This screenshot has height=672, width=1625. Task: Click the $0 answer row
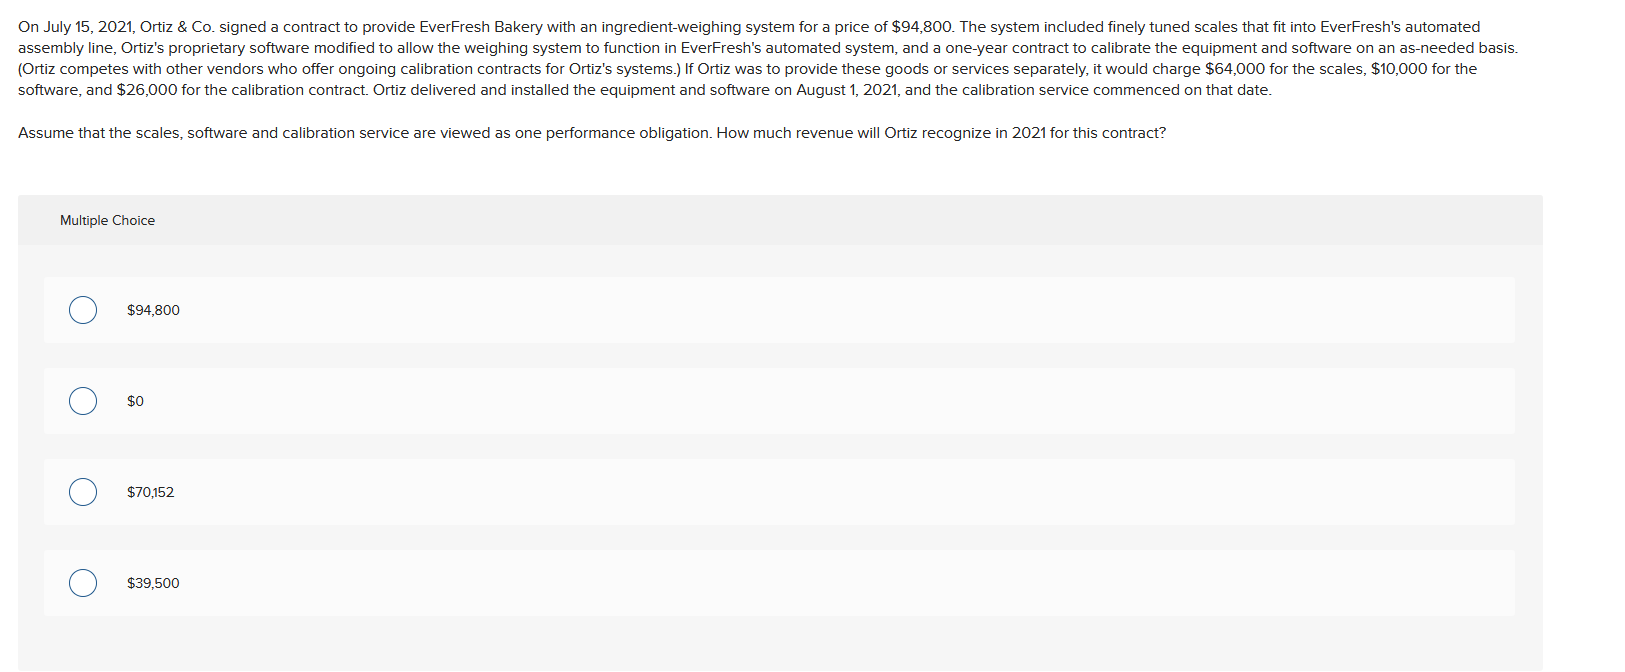pos(700,401)
